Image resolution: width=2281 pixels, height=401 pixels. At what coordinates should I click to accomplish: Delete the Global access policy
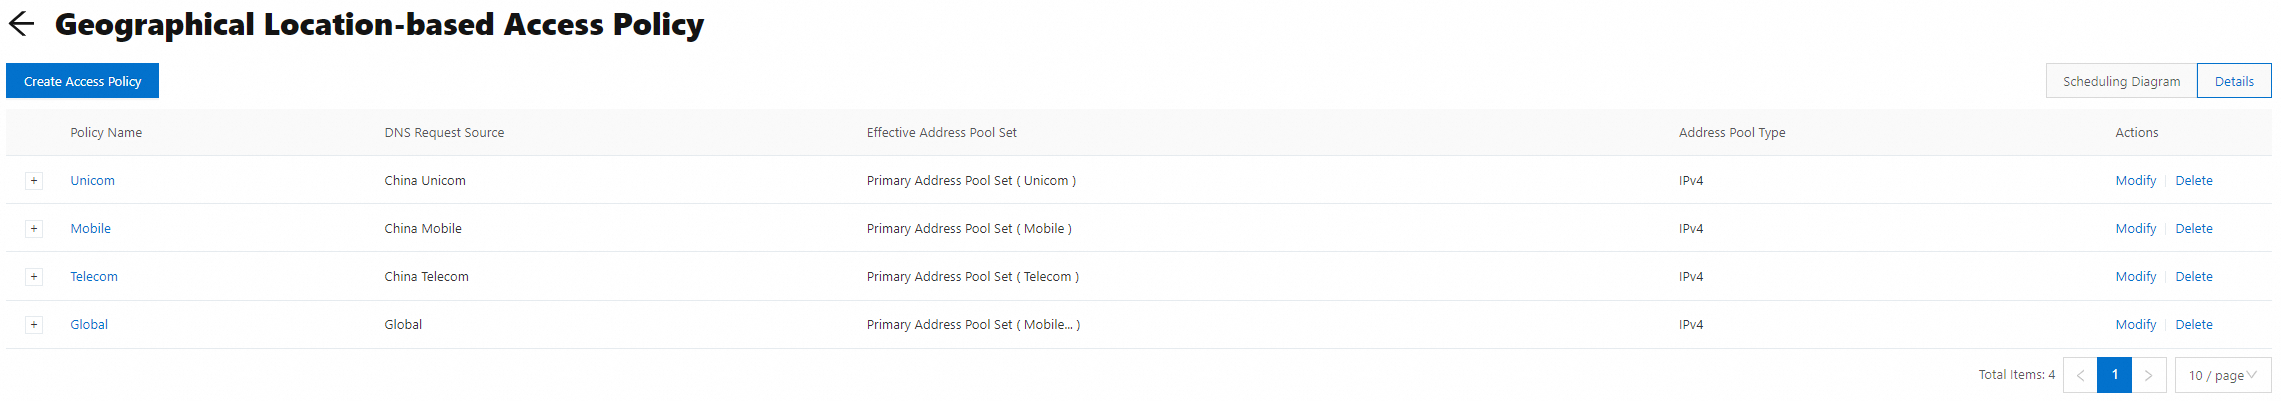coord(2193,325)
